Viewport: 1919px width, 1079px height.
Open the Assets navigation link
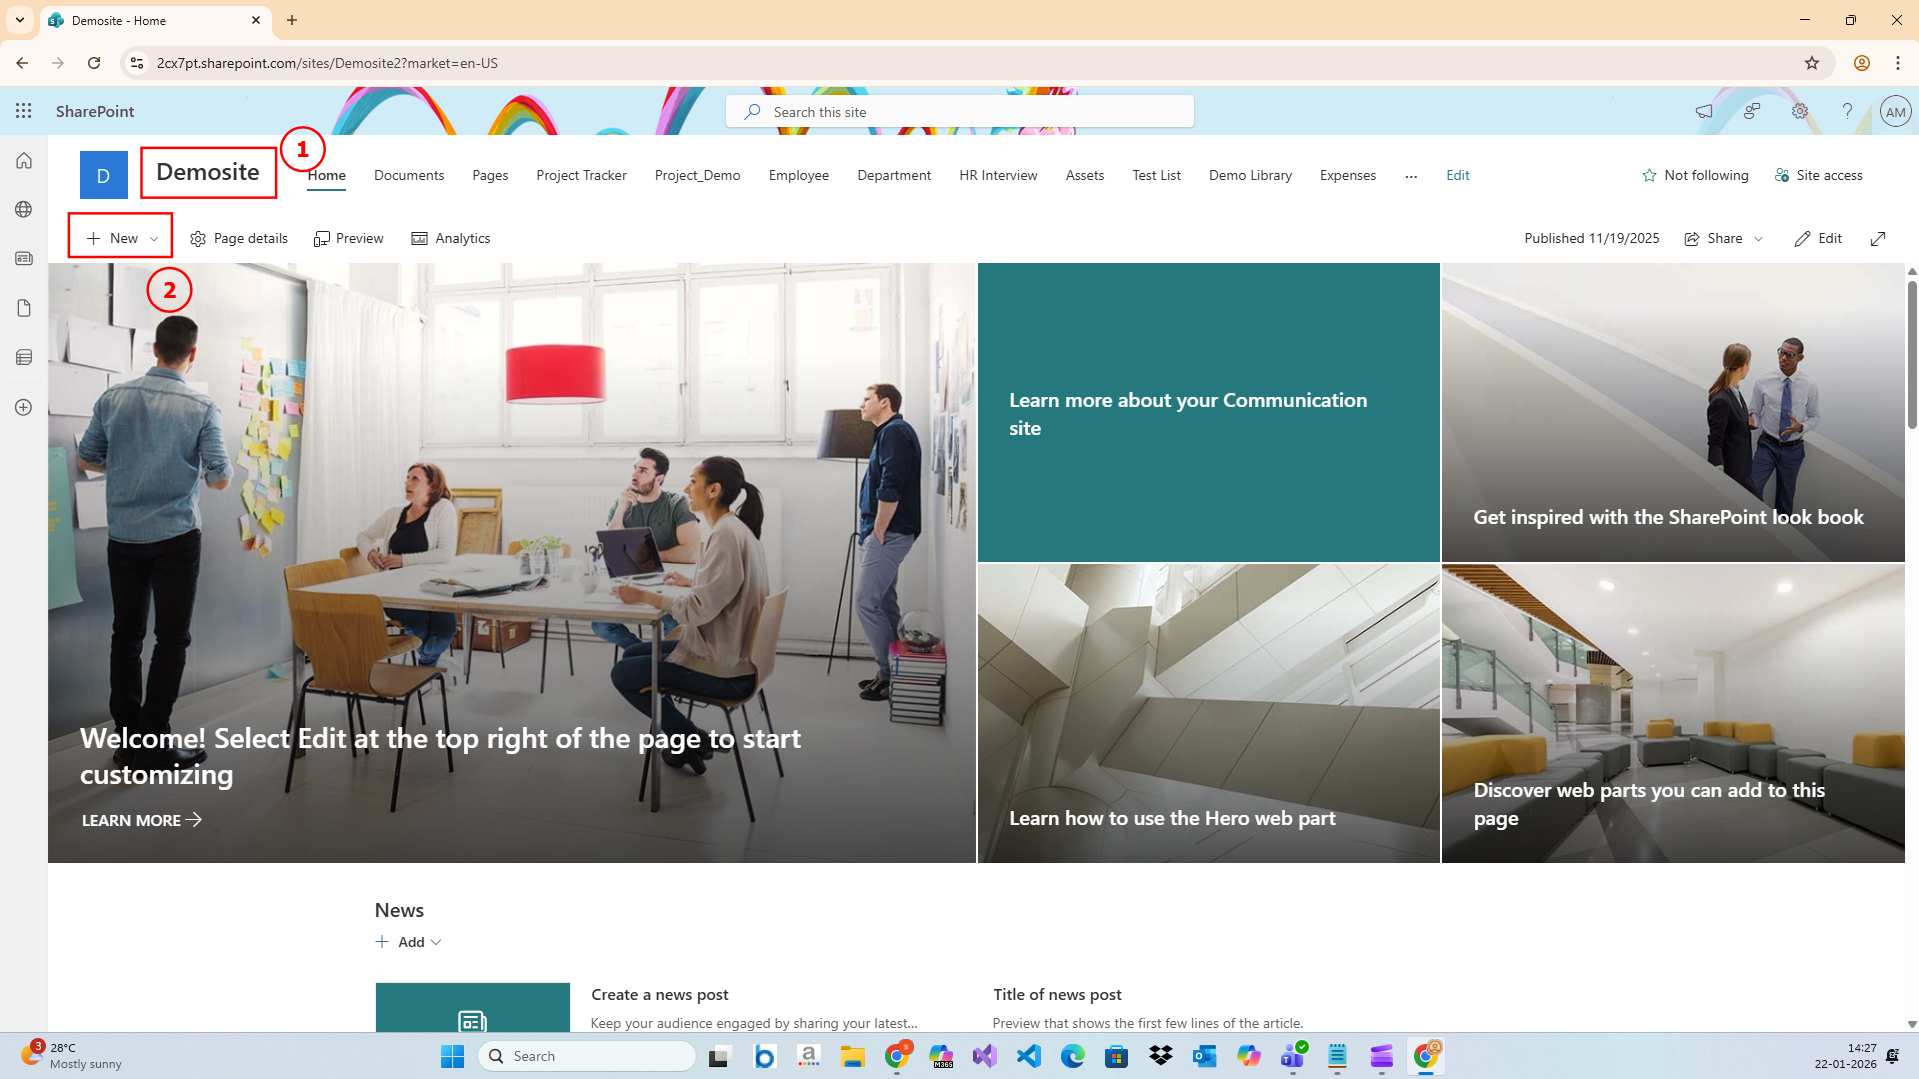click(1085, 175)
